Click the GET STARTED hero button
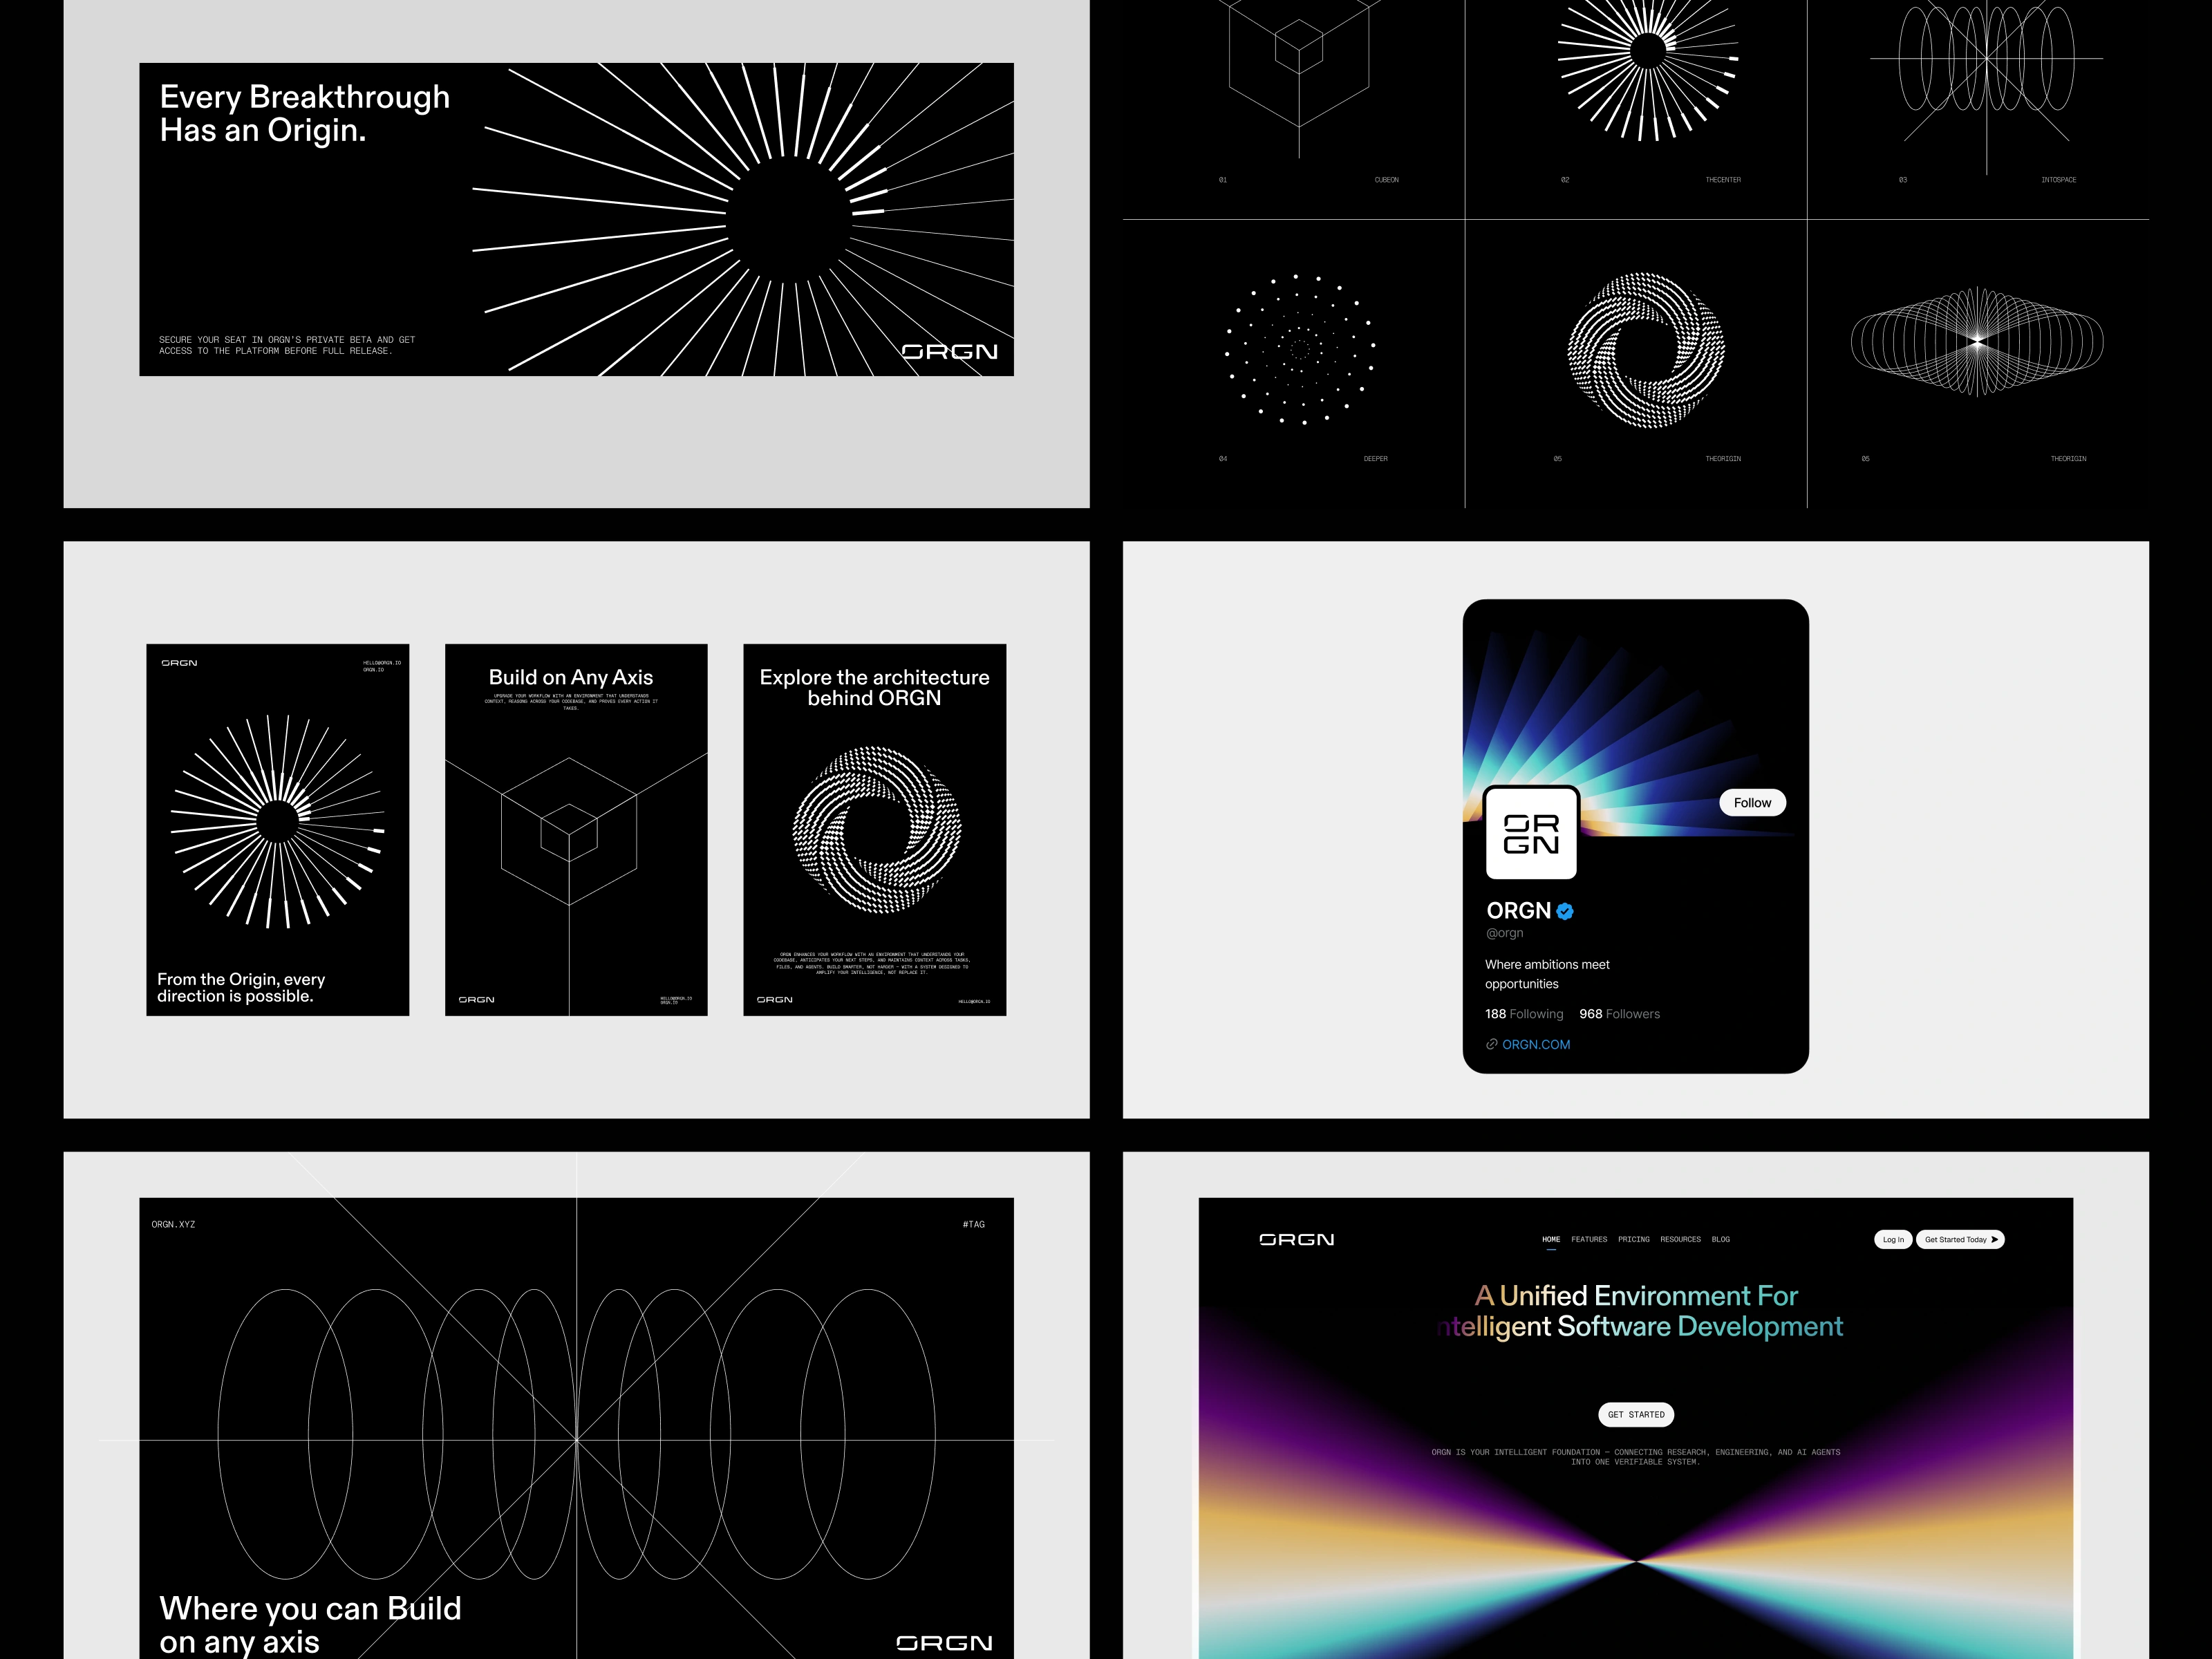2212x1659 pixels. (1636, 1414)
